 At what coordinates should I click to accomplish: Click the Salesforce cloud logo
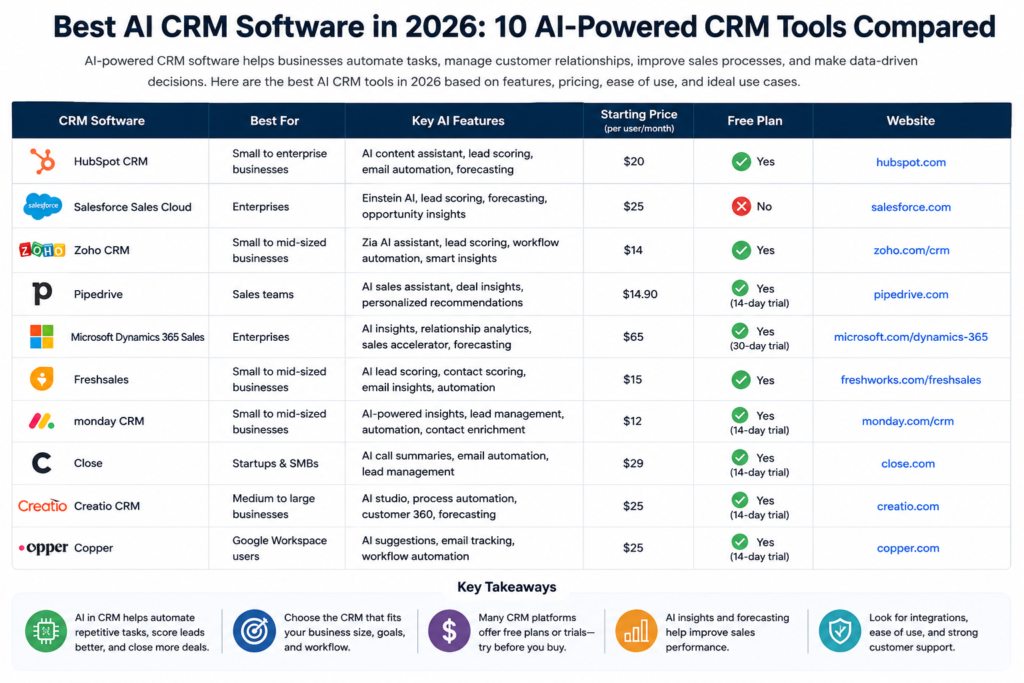[42, 206]
